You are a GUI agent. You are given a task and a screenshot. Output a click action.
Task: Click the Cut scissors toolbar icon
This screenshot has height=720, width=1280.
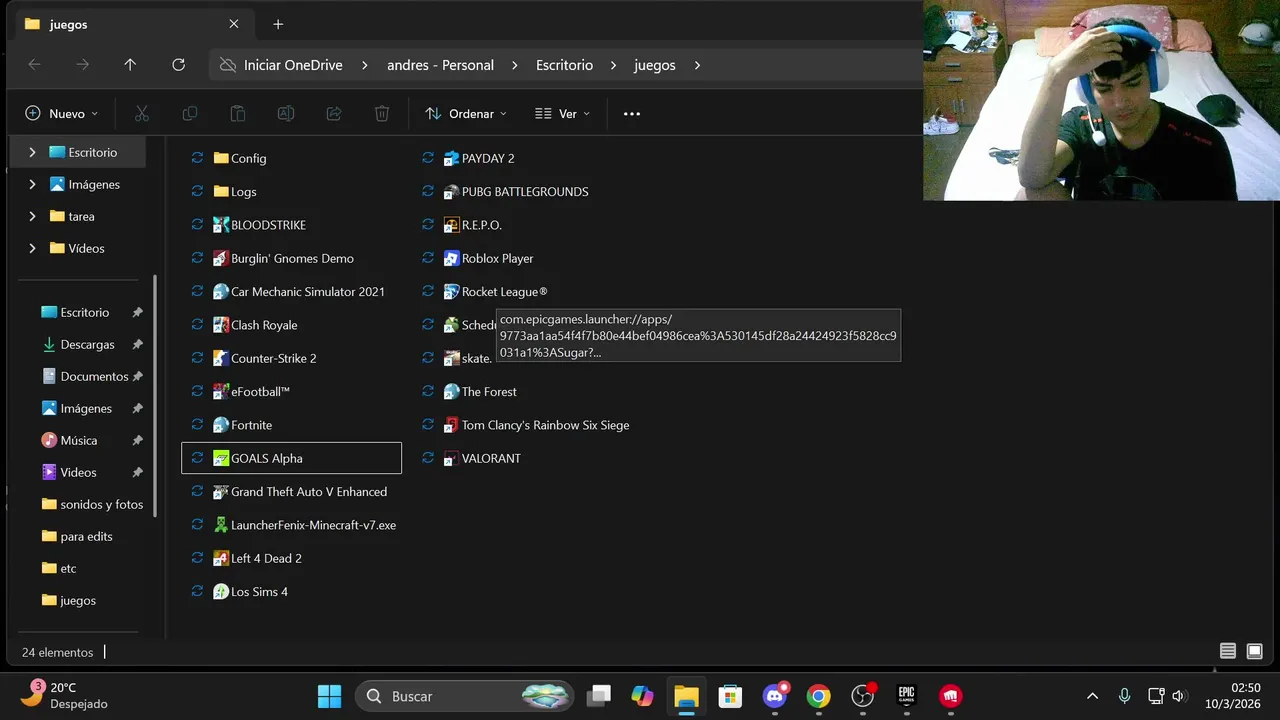pyautogui.click(x=142, y=114)
